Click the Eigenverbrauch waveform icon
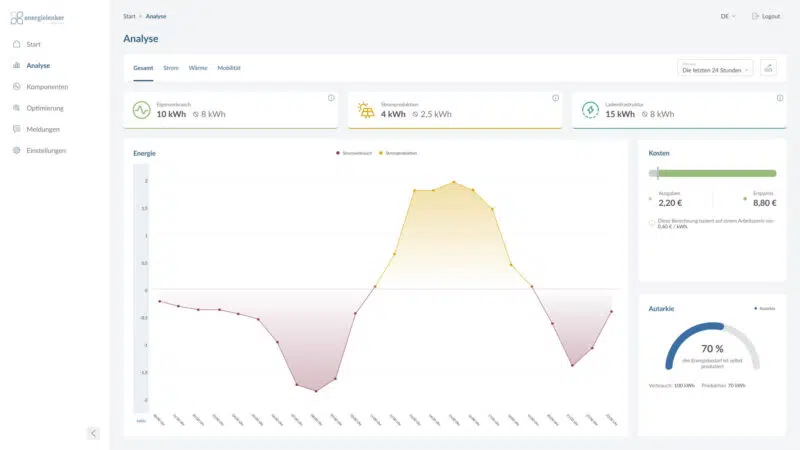 141,111
